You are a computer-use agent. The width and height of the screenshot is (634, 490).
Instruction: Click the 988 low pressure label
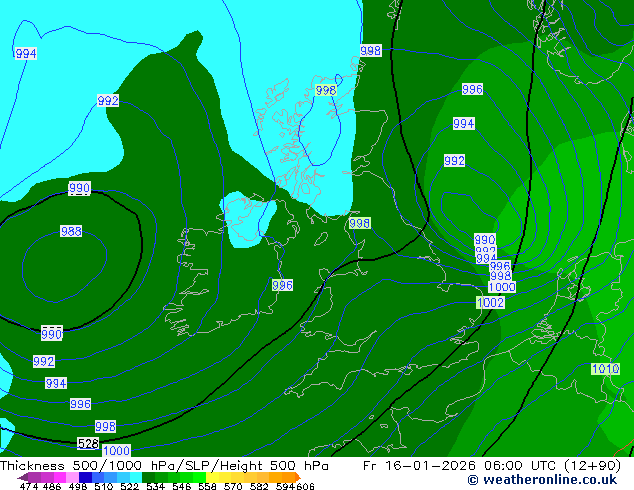tap(71, 231)
